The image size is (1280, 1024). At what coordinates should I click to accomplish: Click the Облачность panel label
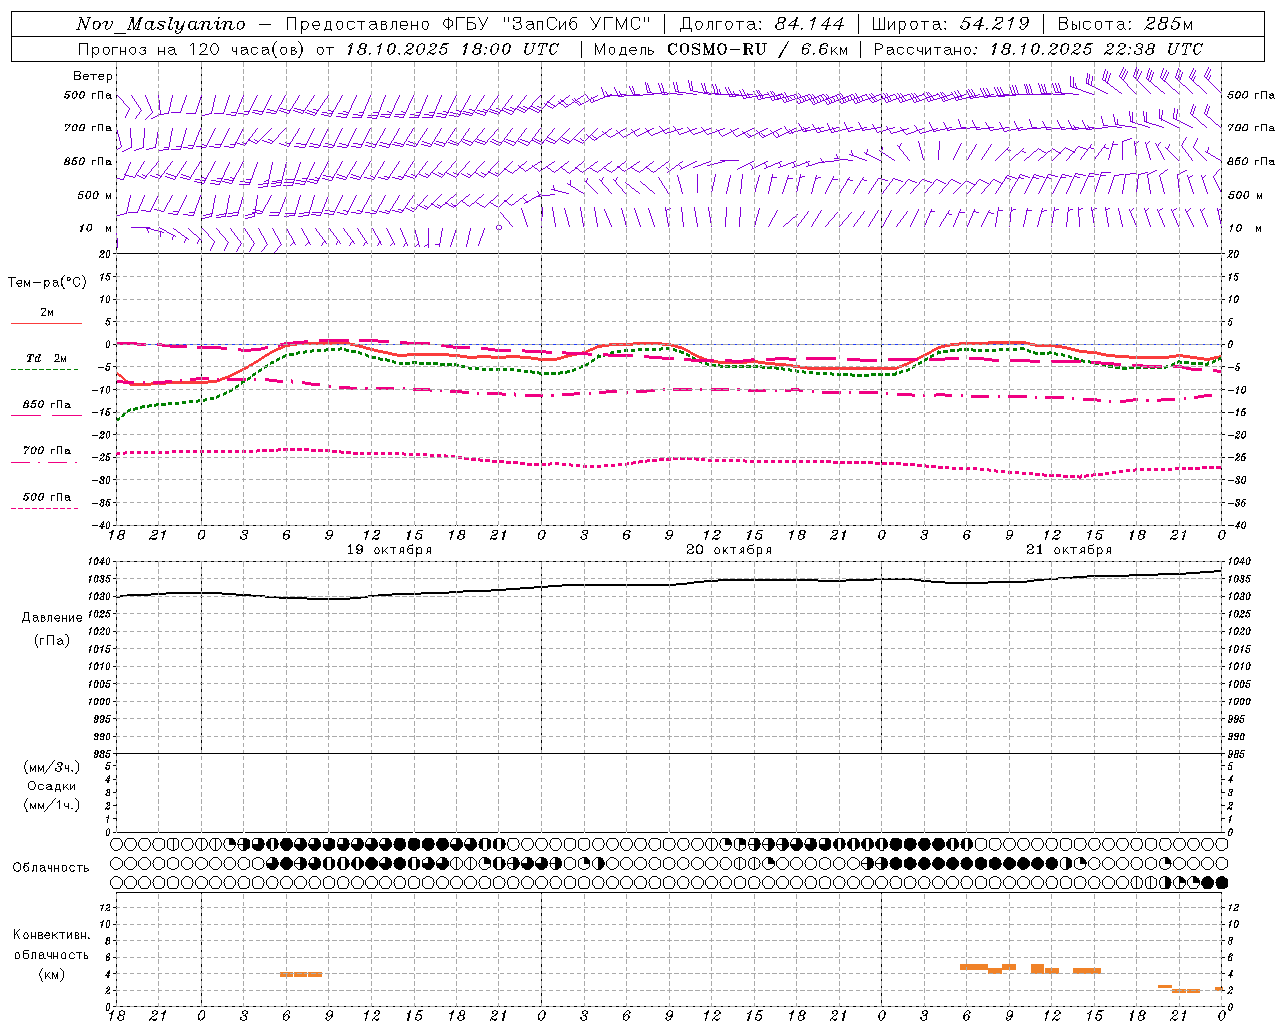click(51, 868)
